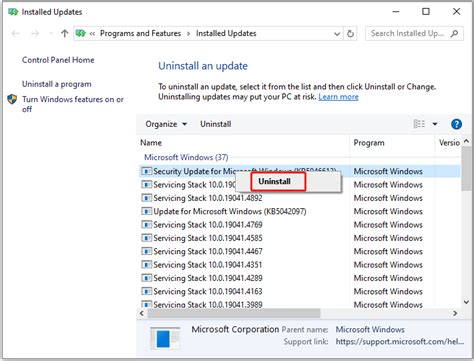Select Servicing Stack 10.0.19041.3989
The image size is (474, 361).
point(208,304)
